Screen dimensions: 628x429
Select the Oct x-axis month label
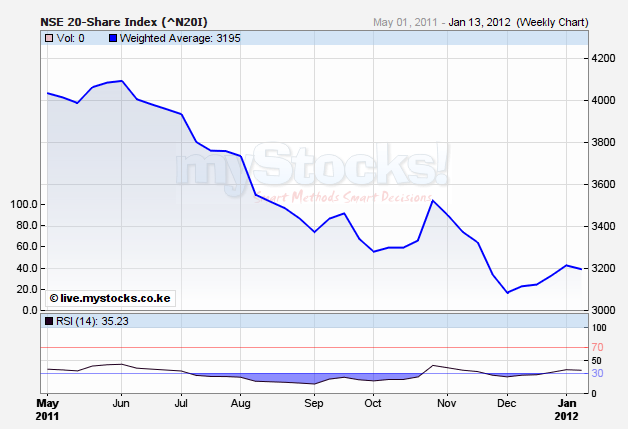[x=373, y=403]
